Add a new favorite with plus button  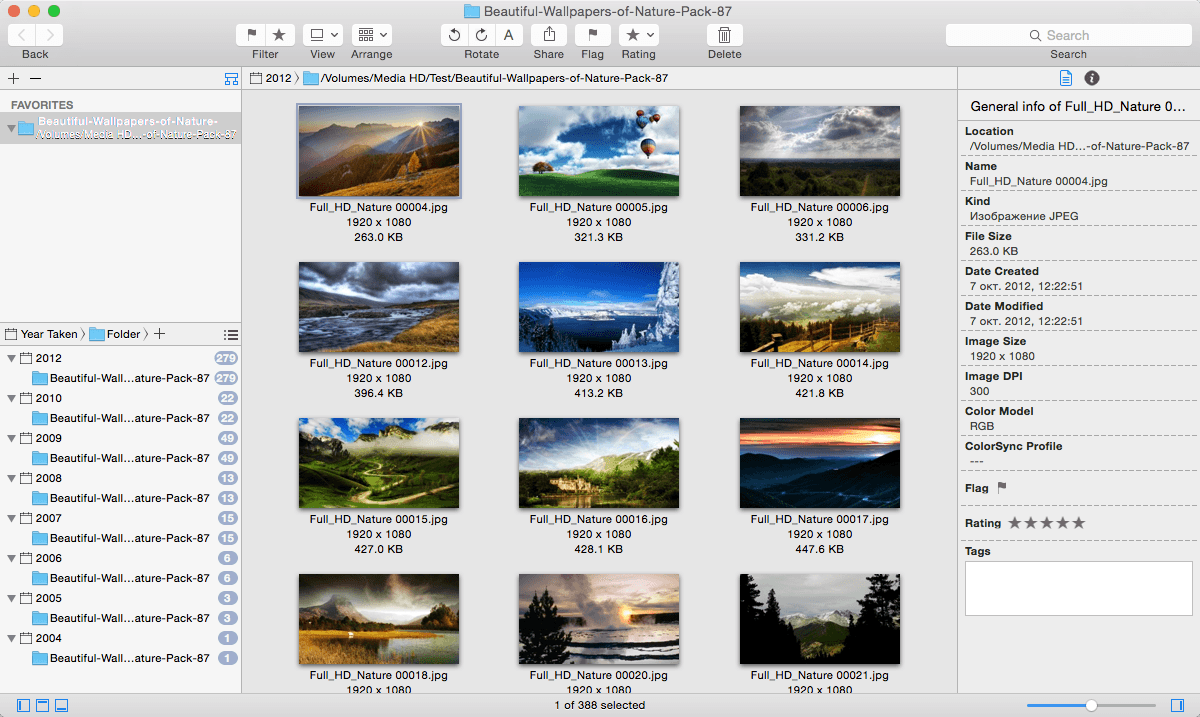(x=13, y=78)
